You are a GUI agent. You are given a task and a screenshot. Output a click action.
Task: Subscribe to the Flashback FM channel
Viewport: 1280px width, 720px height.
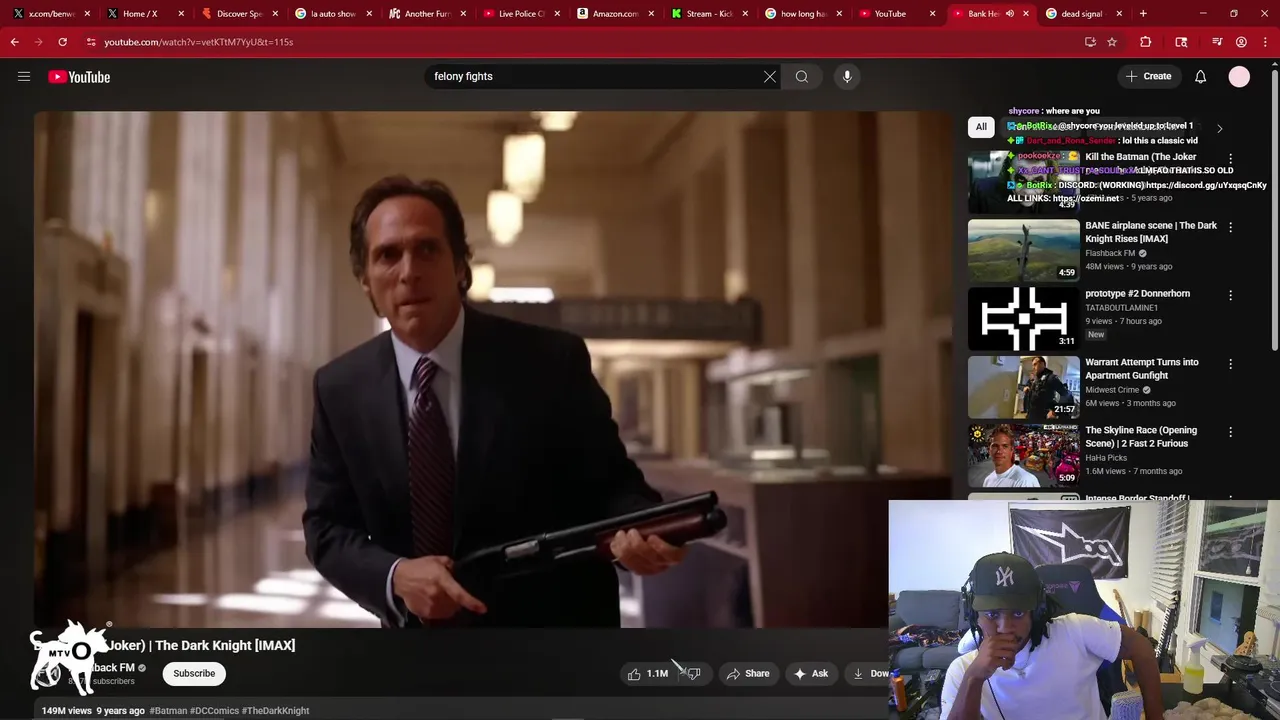(x=194, y=673)
